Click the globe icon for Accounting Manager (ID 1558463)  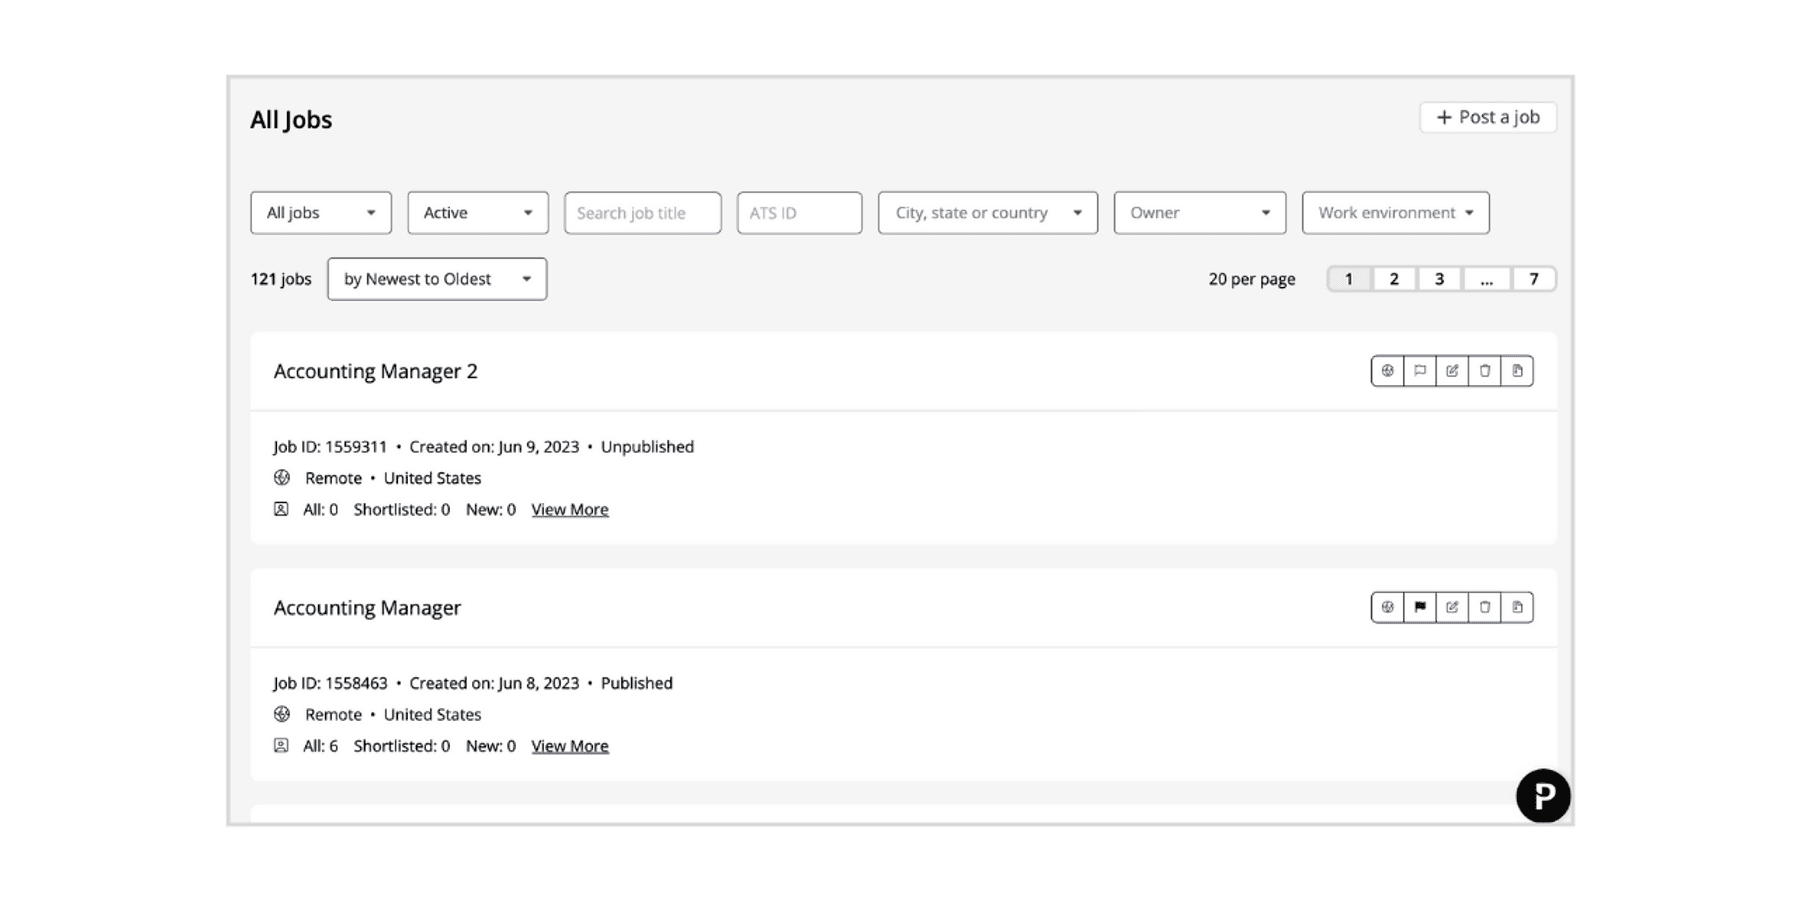point(1387,607)
